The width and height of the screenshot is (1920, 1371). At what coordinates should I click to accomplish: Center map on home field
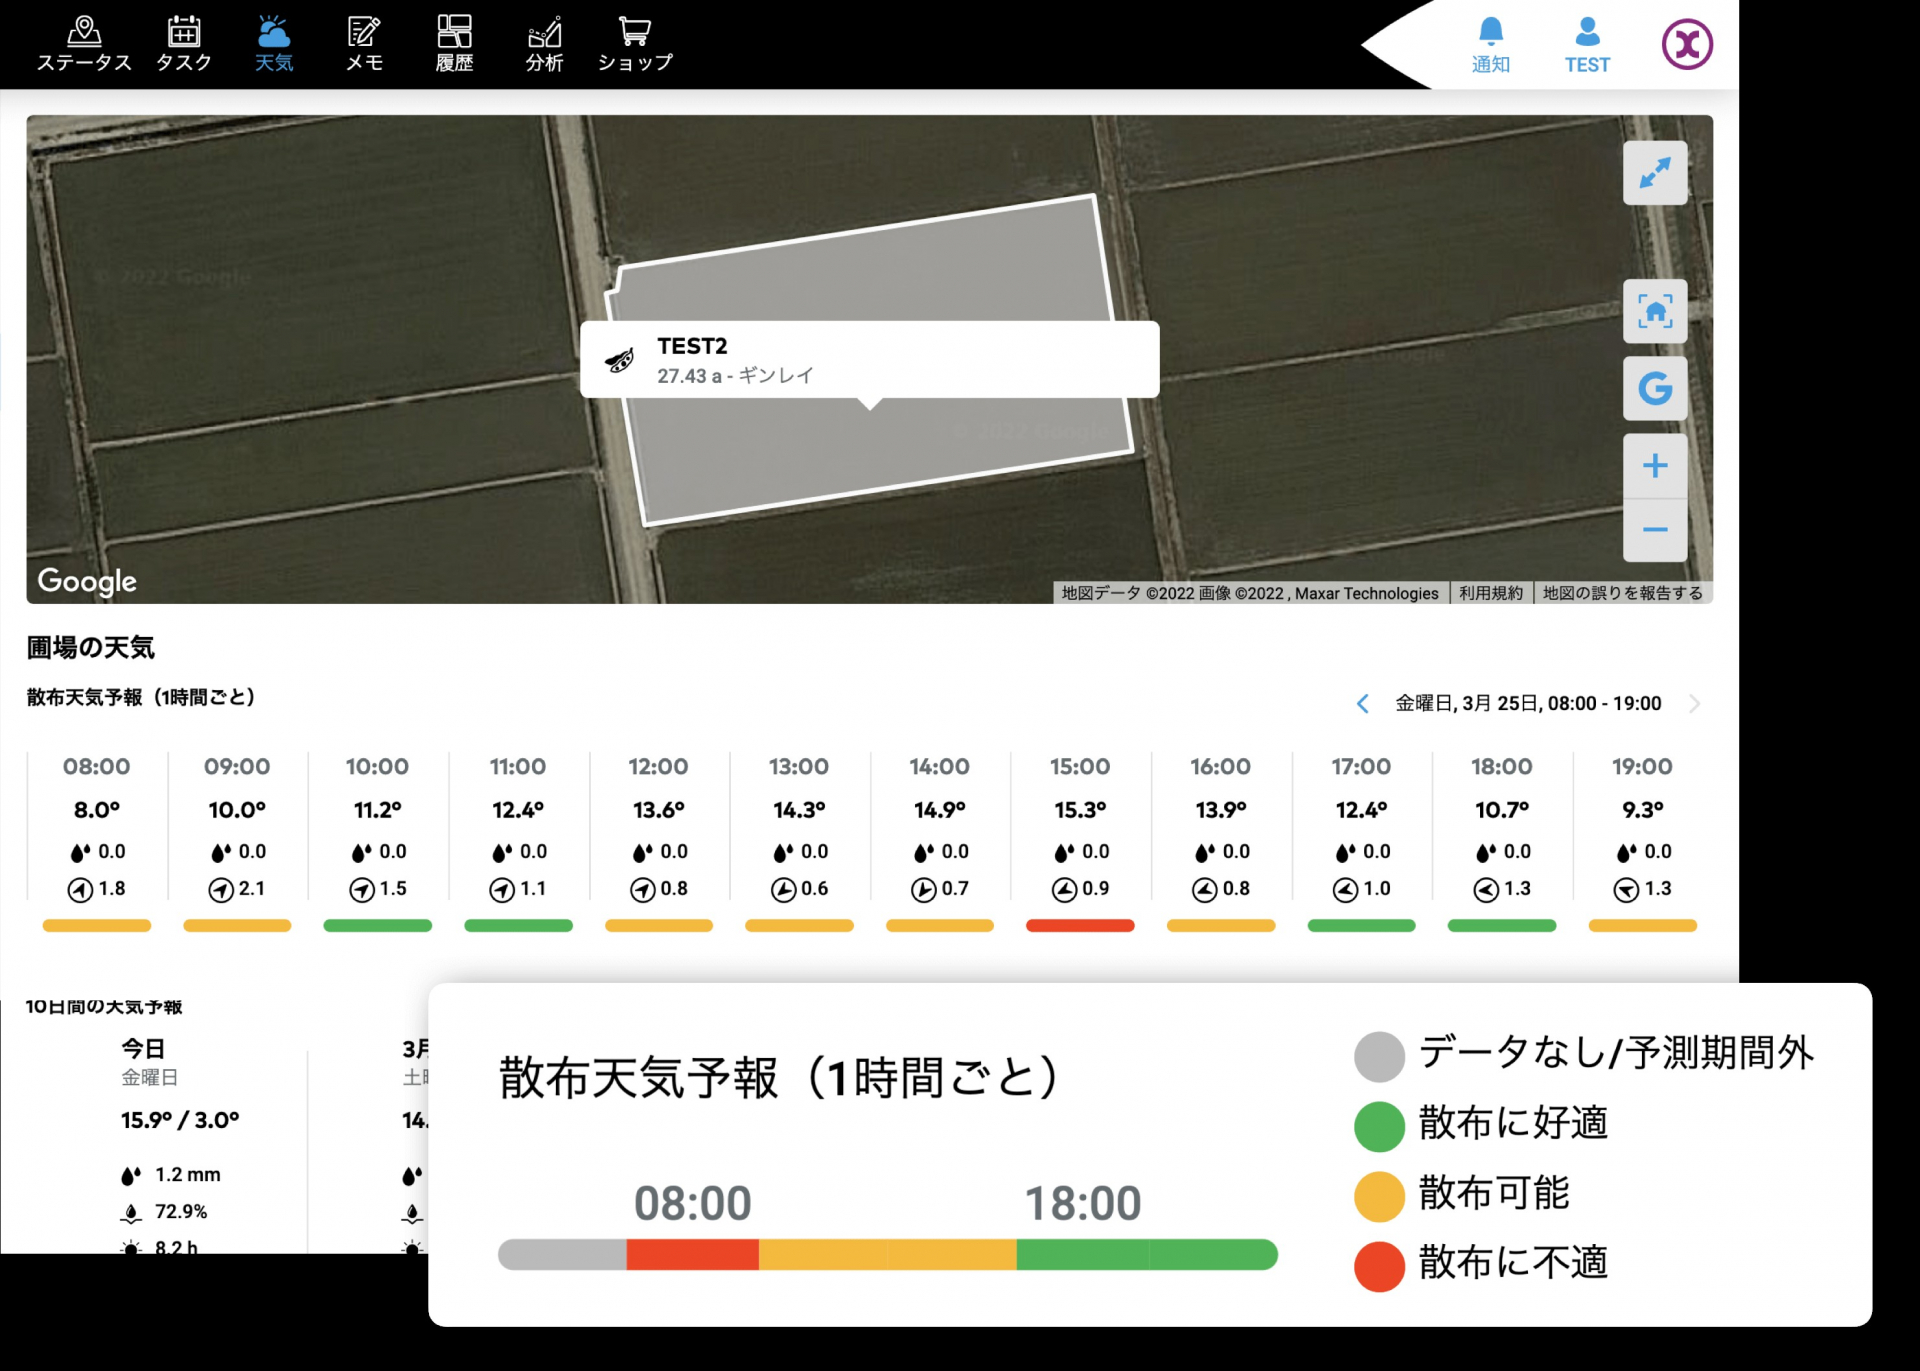(x=1655, y=311)
